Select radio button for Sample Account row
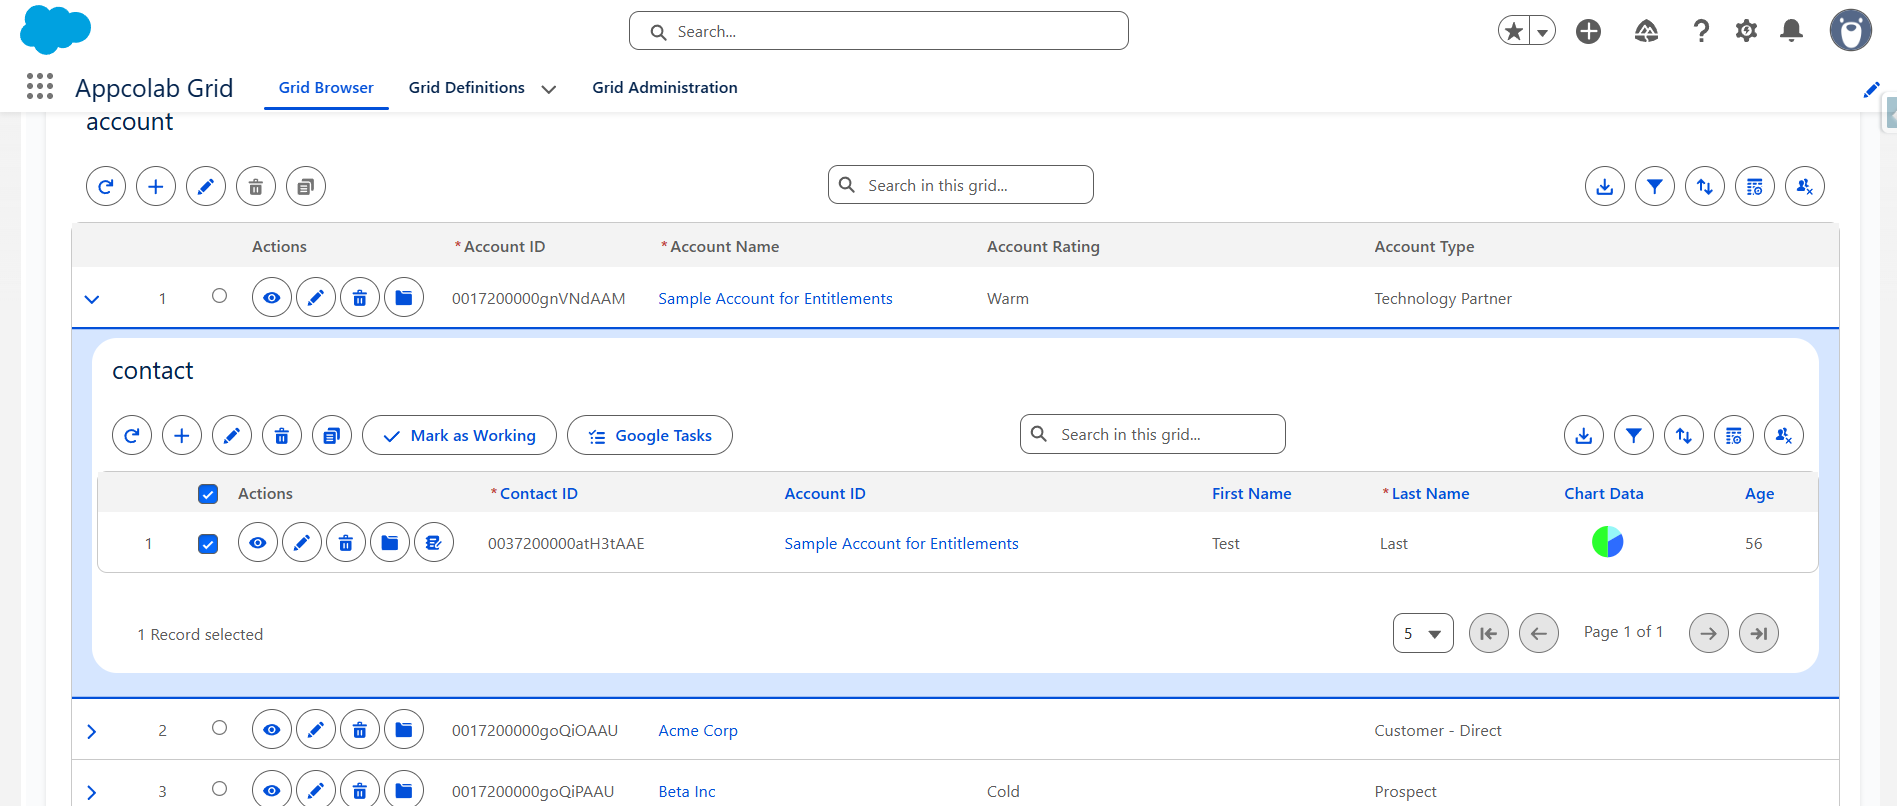The height and width of the screenshot is (806, 1897). 219,296
